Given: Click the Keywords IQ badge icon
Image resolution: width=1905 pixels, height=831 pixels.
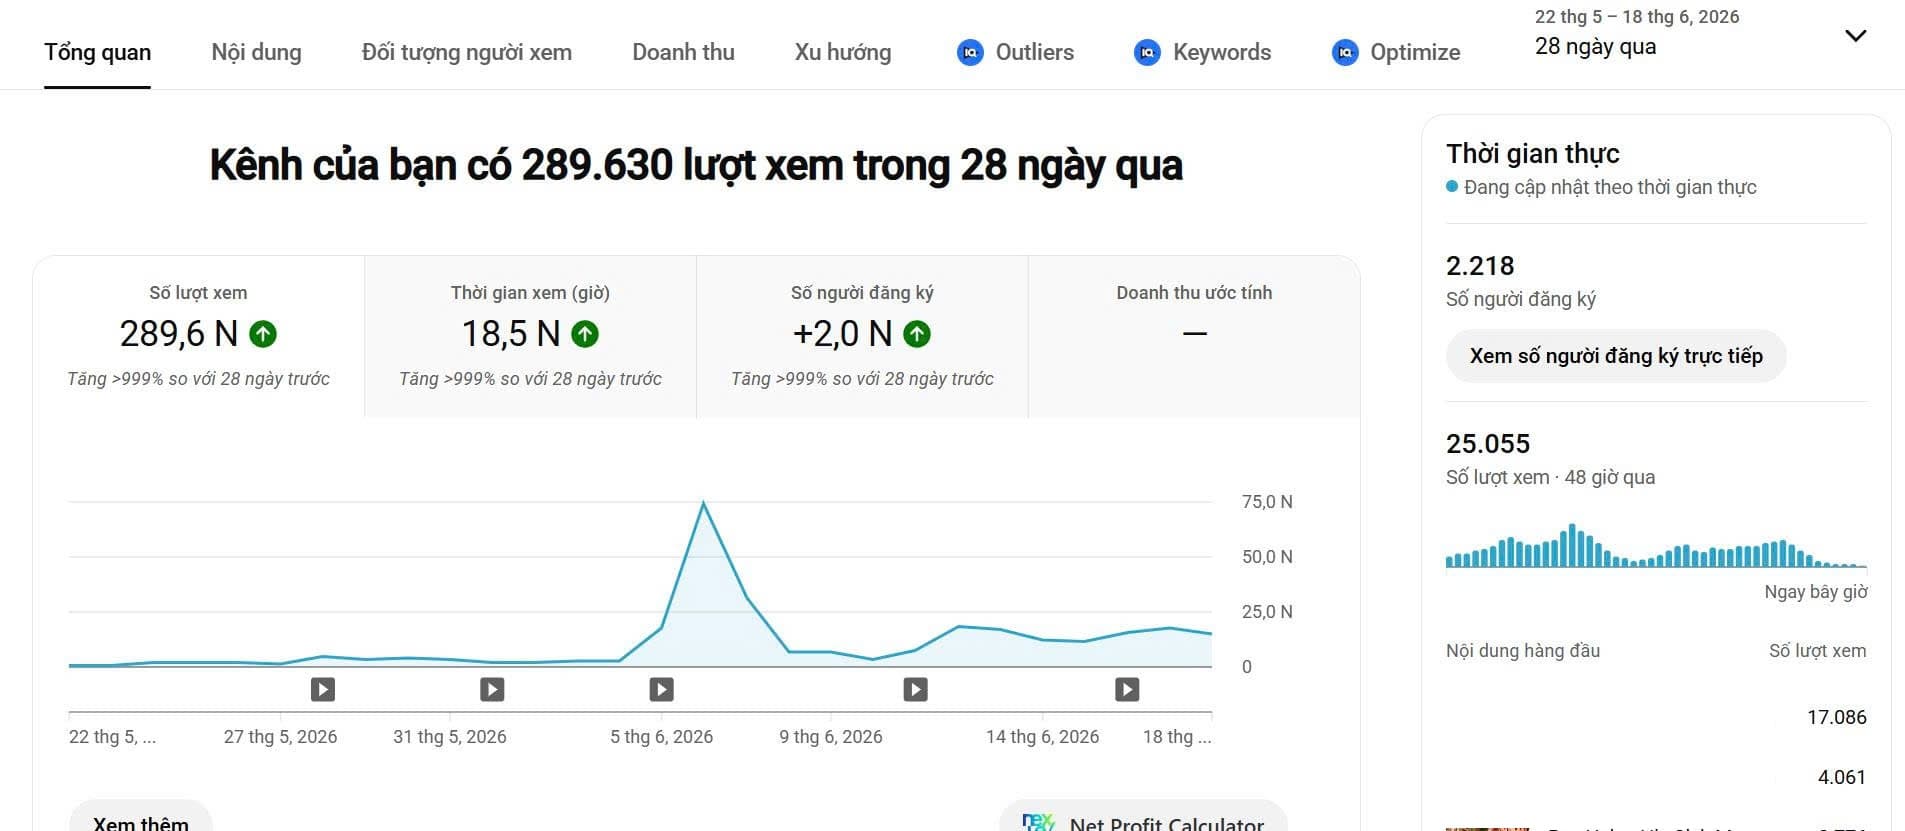Looking at the screenshot, I should (x=1147, y=52).
